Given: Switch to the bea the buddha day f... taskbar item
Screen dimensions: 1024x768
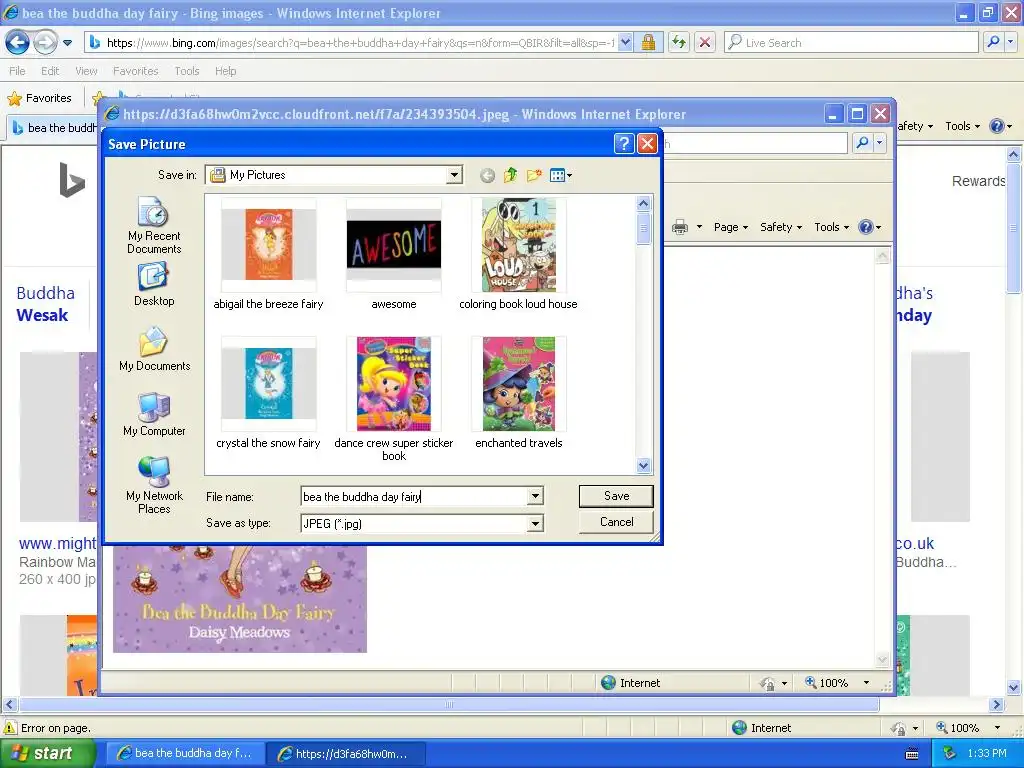Looking at the screenshot, I should click(185, 754).
